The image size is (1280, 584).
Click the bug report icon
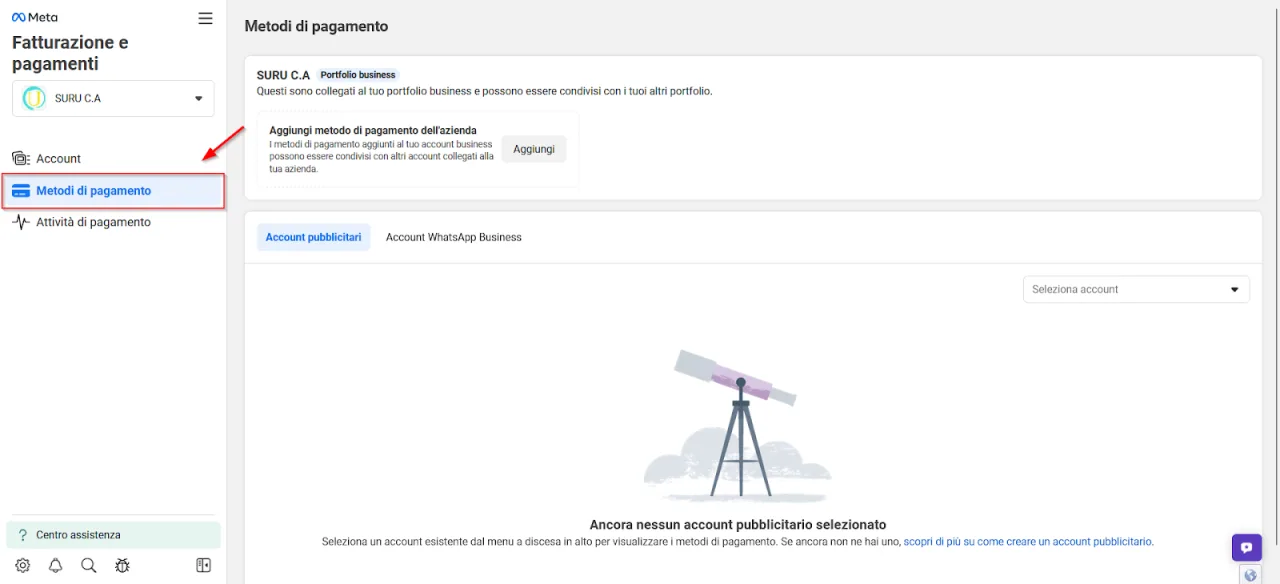pyautogui.click(x=122, y=565)
